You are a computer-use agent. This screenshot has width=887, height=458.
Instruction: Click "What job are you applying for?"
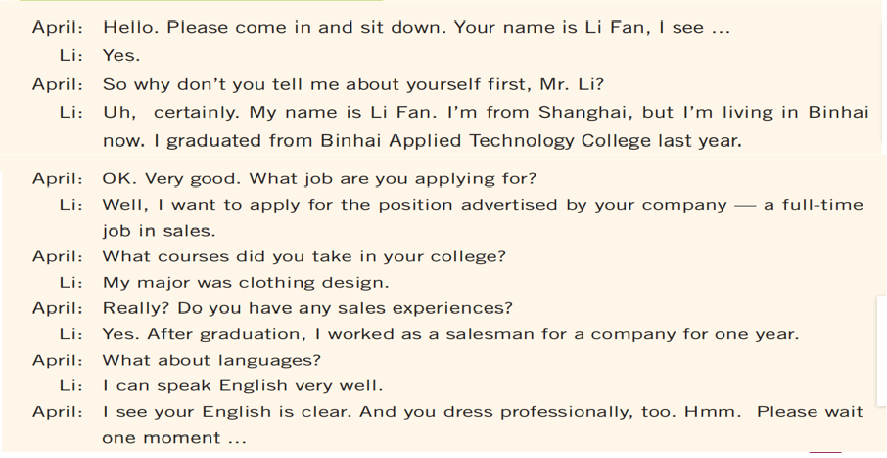(320, 179)
